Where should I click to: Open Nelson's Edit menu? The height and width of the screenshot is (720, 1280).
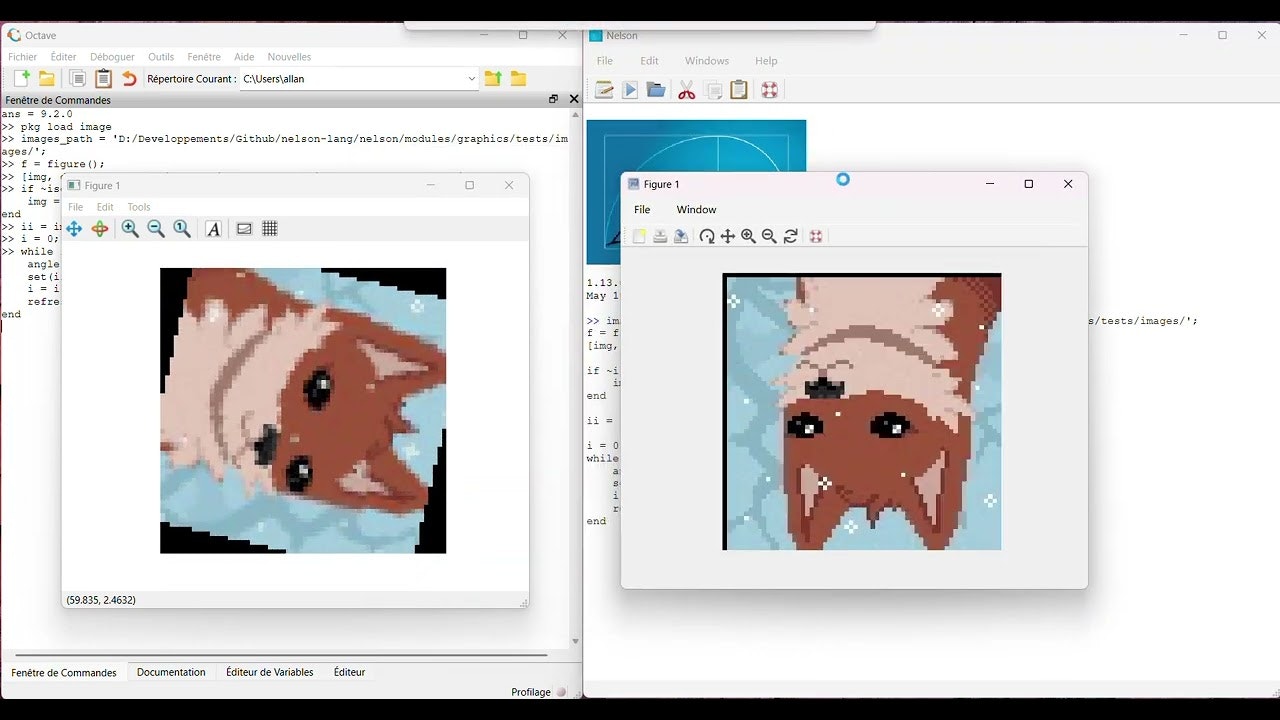pos(650,61)
